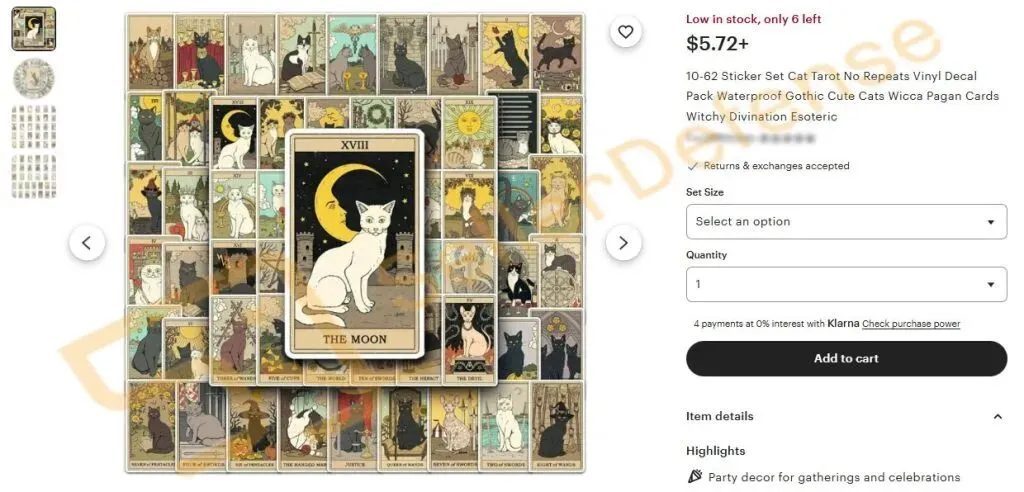Click the returns checkmark icon
Viewport: 1024px width, 492px height.
[x=693, y=166]
